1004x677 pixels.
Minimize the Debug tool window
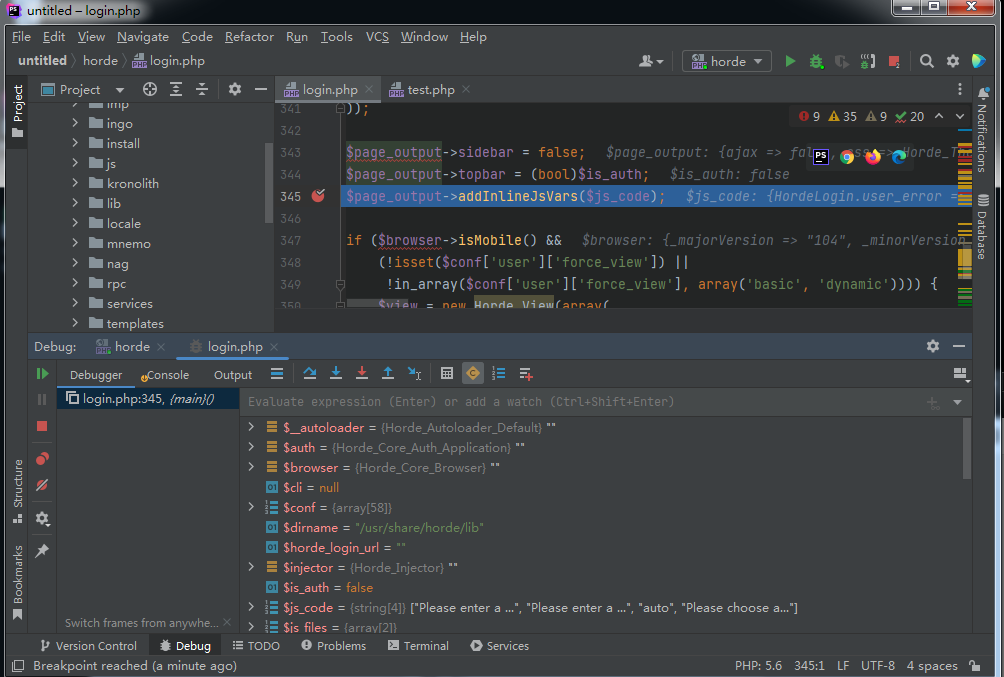click(959, 346)
